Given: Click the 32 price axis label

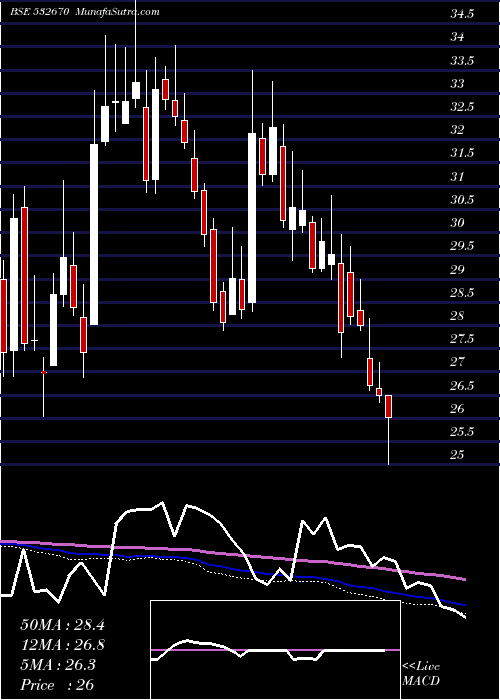Looking at the screenshot, I should [x=457, y=130].
